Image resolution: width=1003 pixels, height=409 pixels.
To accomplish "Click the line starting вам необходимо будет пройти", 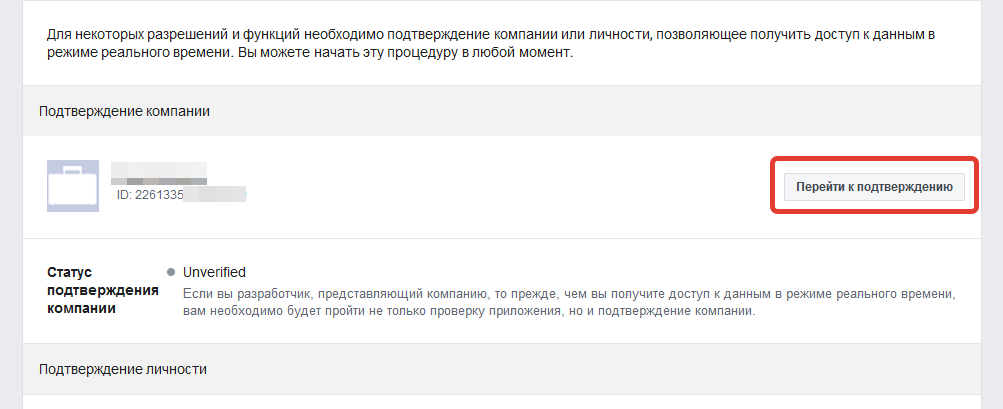I will 469,313.
